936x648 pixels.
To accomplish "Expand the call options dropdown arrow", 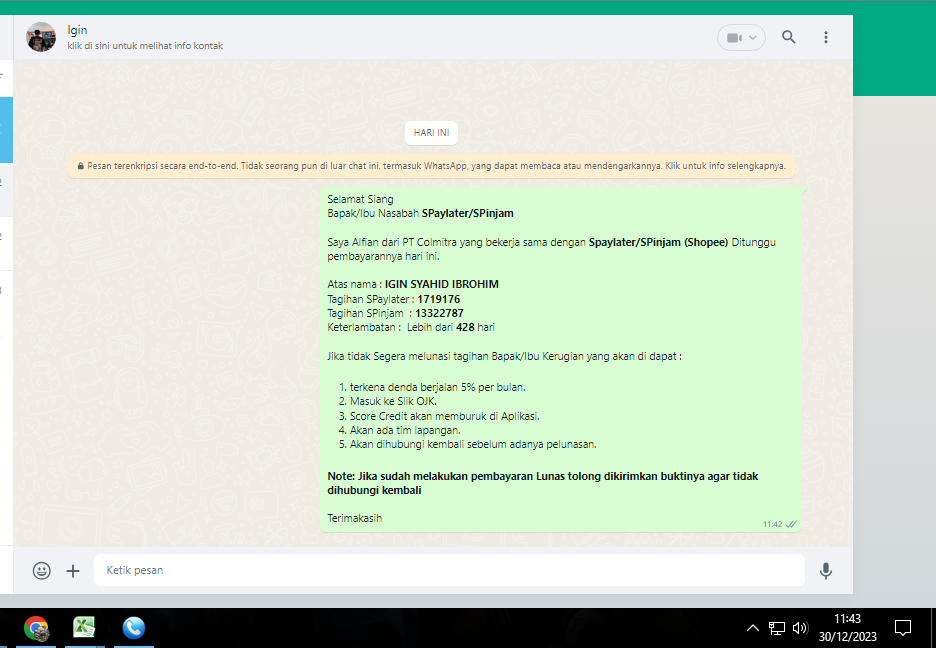I will (x=753, y=38).
